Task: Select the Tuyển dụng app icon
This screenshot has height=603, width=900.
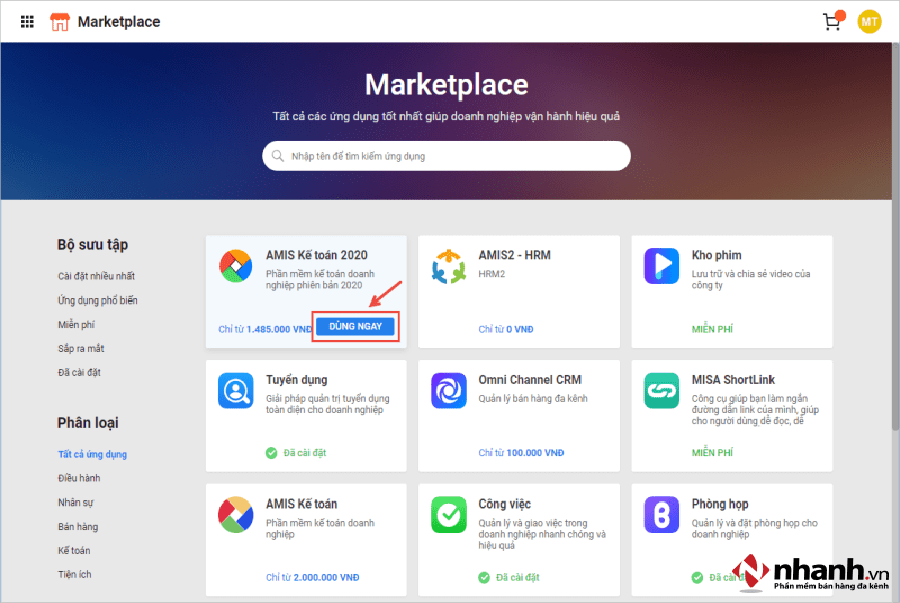Action: [x=236, y=391]
